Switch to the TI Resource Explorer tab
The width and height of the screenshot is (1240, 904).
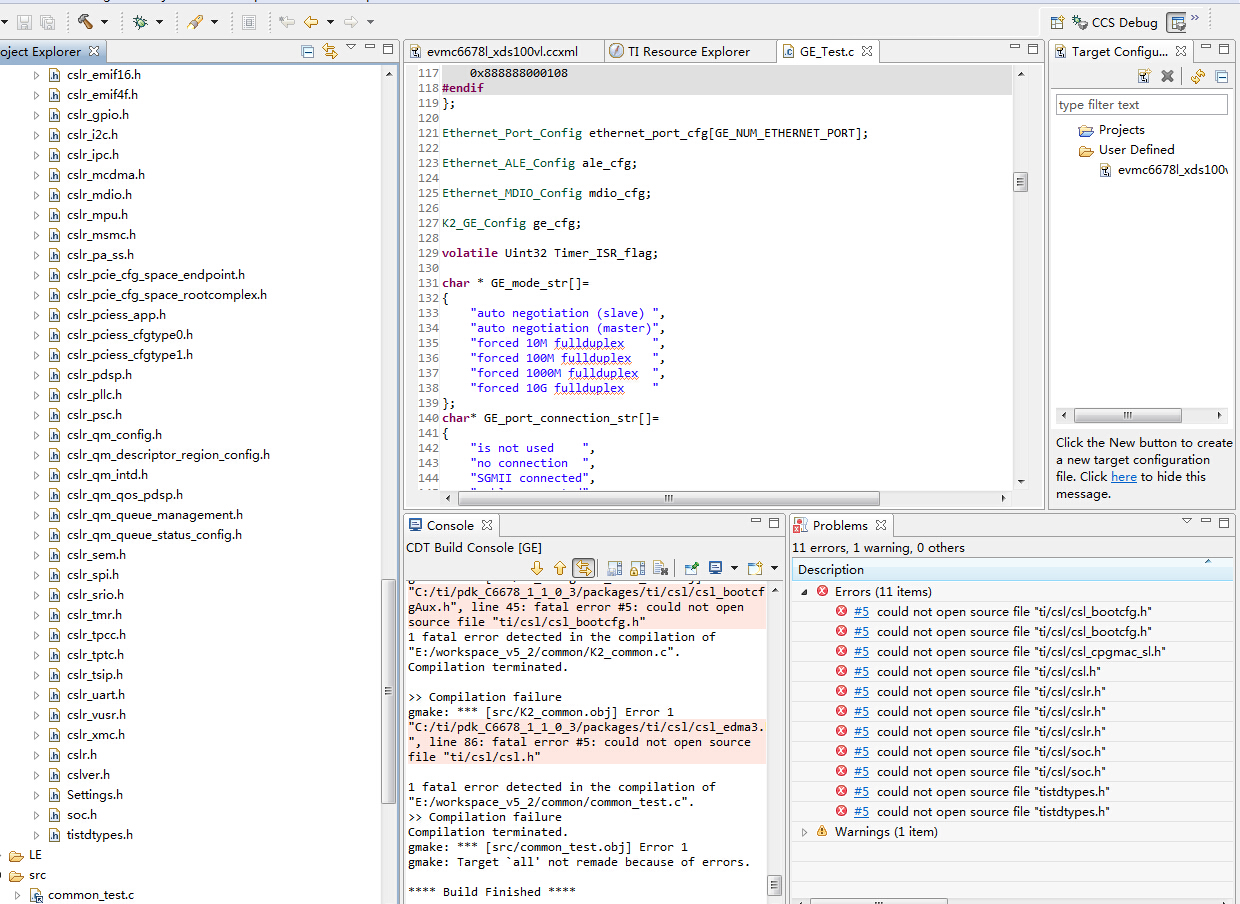pos(688,51)
